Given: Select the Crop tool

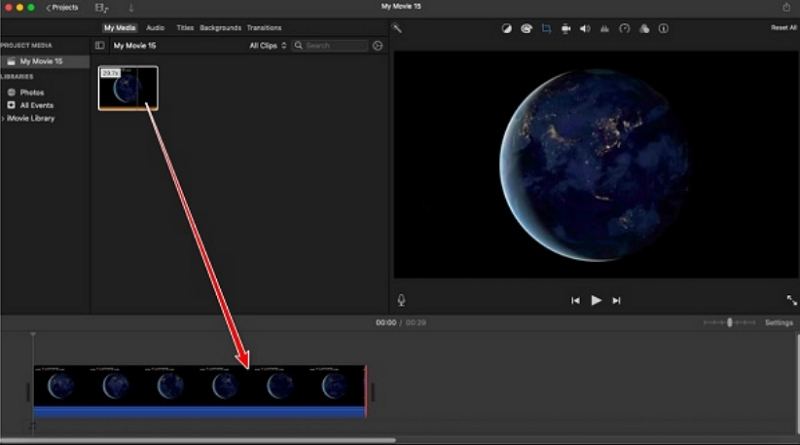Looking at the screenshot, I should (546, 29).
